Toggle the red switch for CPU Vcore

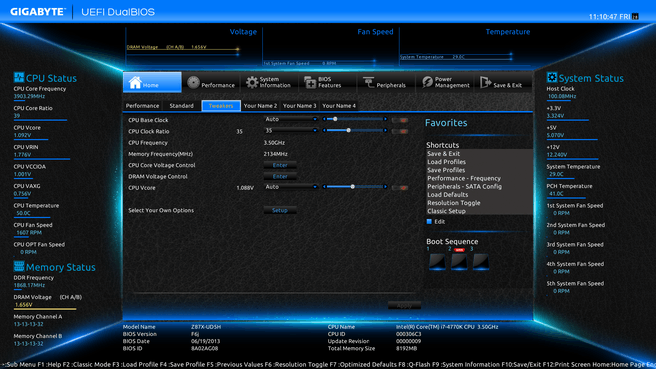400,188
